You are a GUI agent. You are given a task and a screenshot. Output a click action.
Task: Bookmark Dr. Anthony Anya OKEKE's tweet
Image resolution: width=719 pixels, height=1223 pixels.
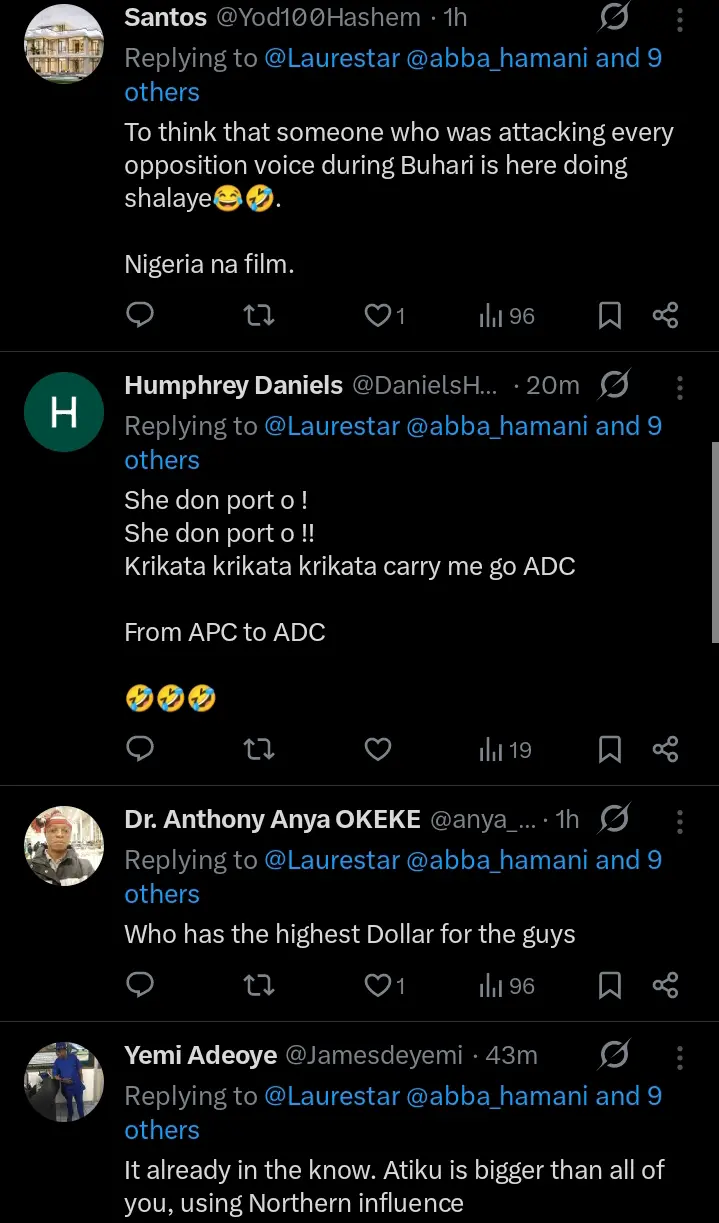click(x=609, y=986)
